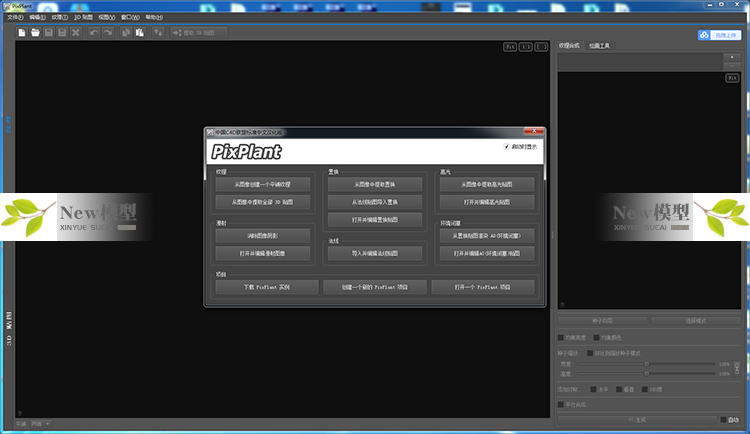Click the extract all 3D maps from image button
The image size is (750, 434).
click(x=263, y=202)
